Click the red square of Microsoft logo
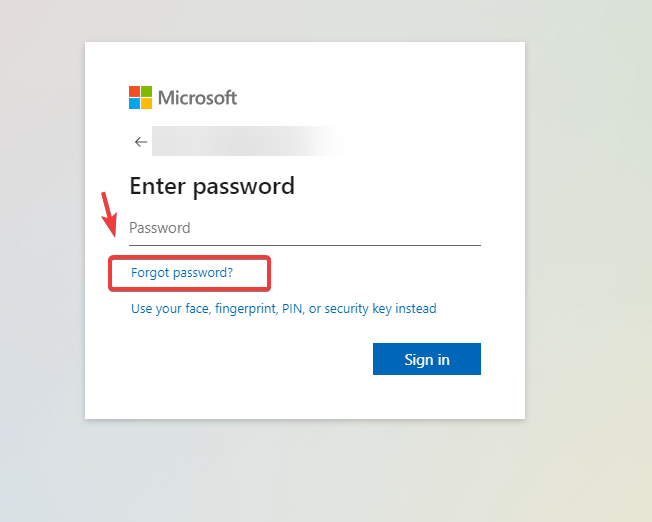 click(x=134, y=91)
